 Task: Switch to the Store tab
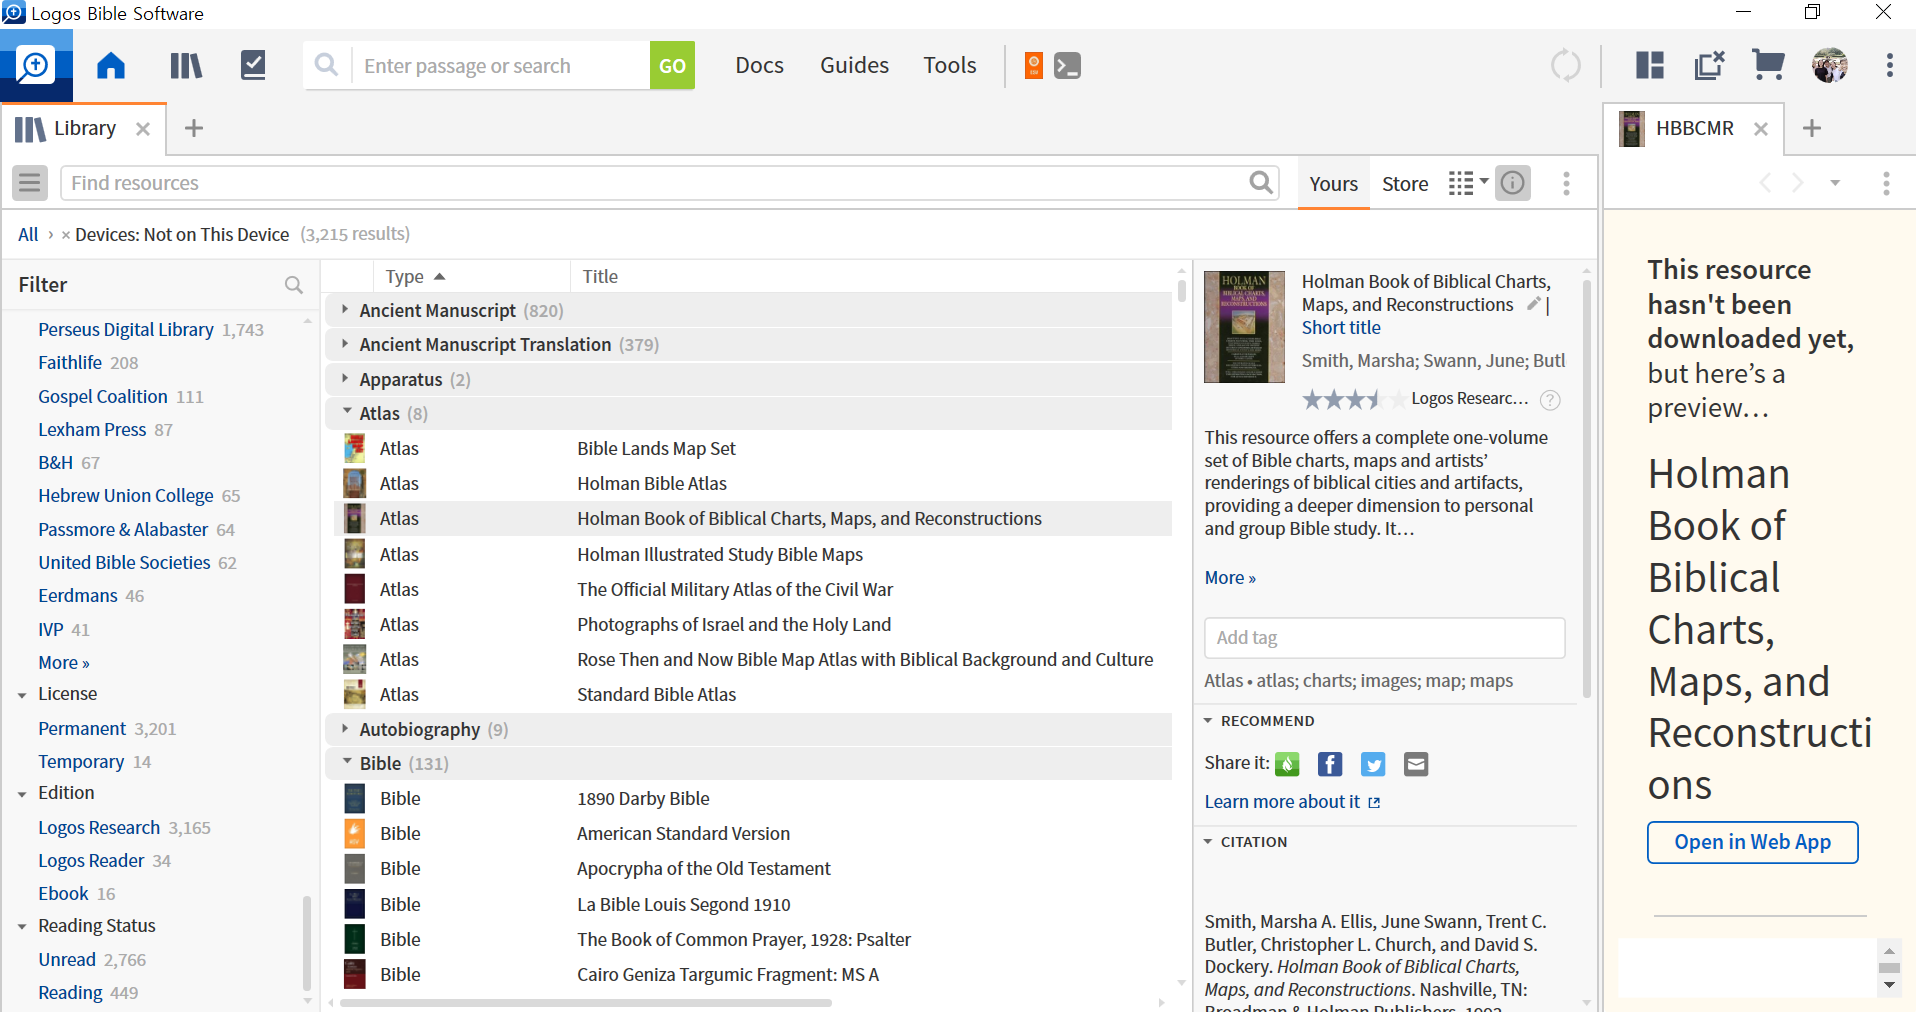1405,184
